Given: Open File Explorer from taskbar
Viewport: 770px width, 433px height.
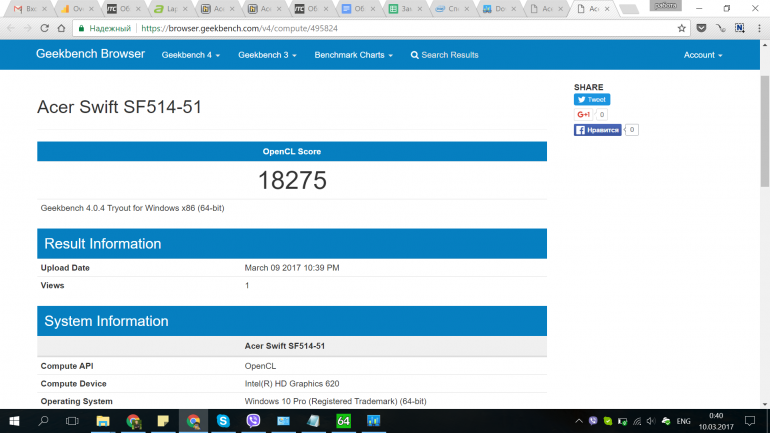Looking at the screenshot, I should point(103,421).
